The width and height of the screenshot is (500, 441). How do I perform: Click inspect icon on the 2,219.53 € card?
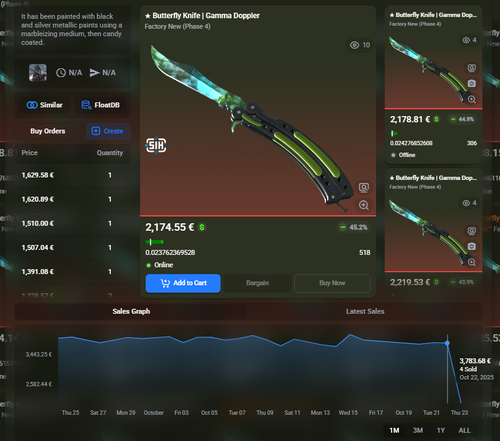(x=471, y=231)
